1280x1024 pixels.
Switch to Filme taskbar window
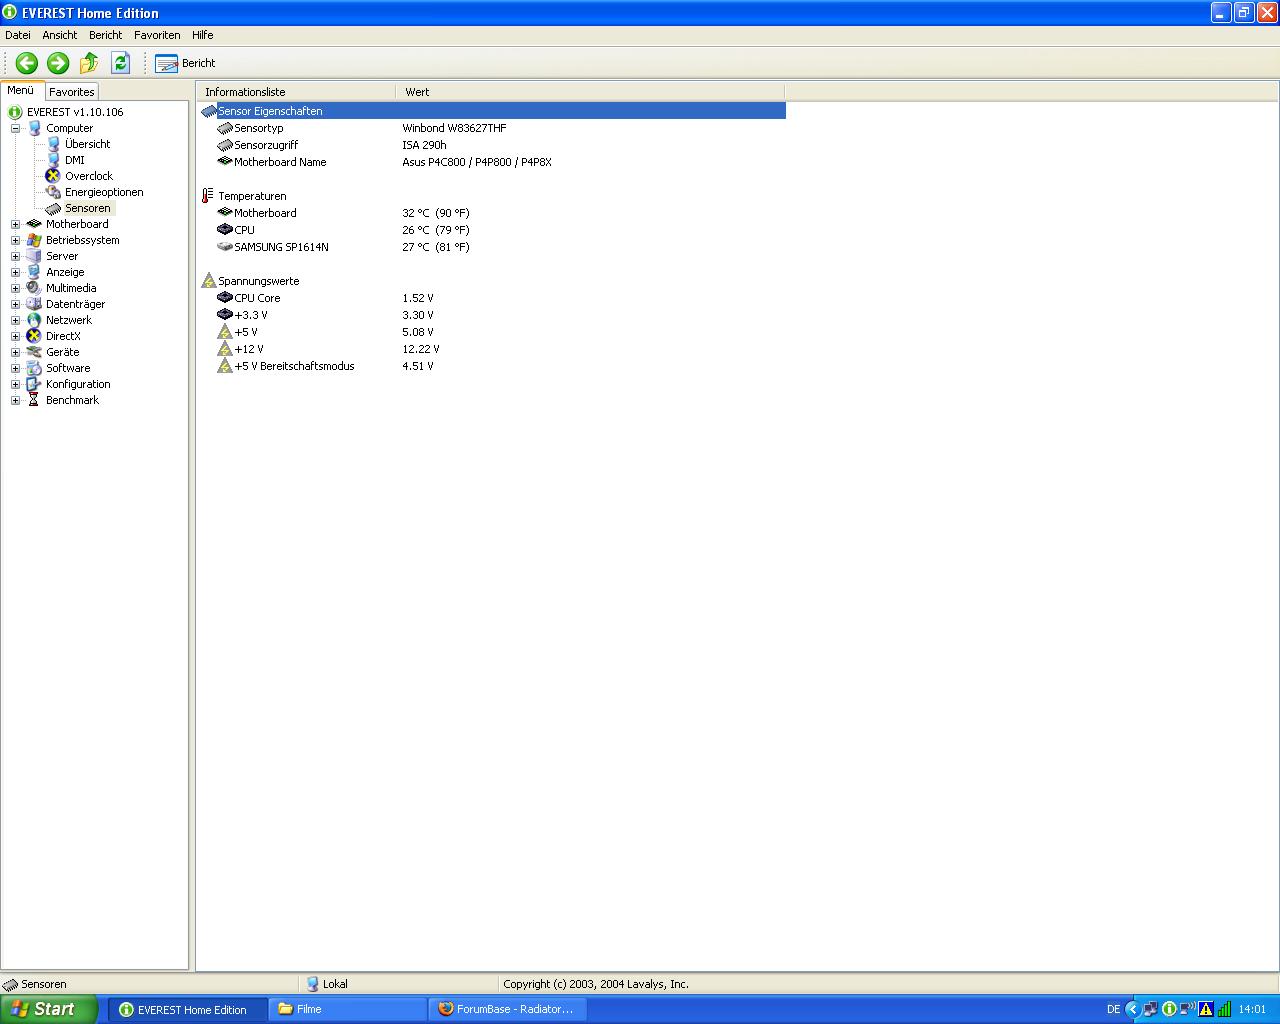[347, 1009]
